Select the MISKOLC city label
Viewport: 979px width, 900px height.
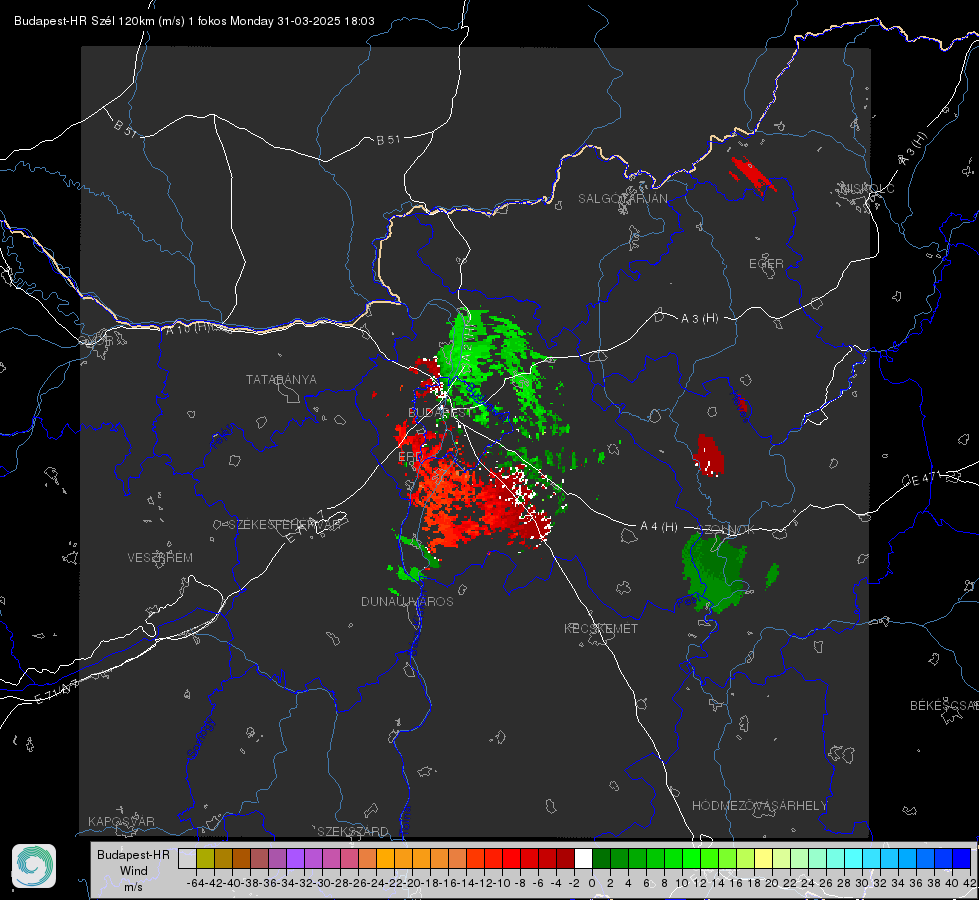868,188
